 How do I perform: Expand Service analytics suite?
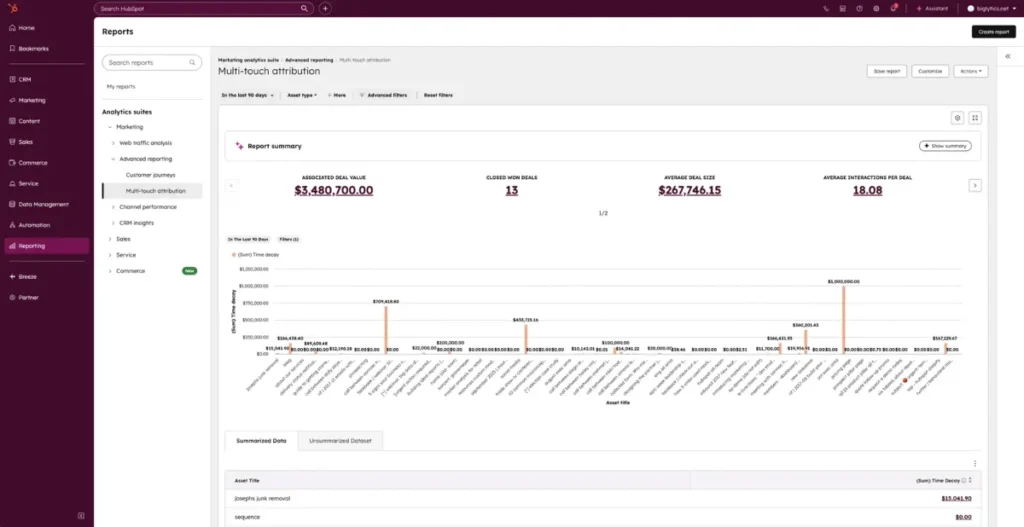pos(110,255)
